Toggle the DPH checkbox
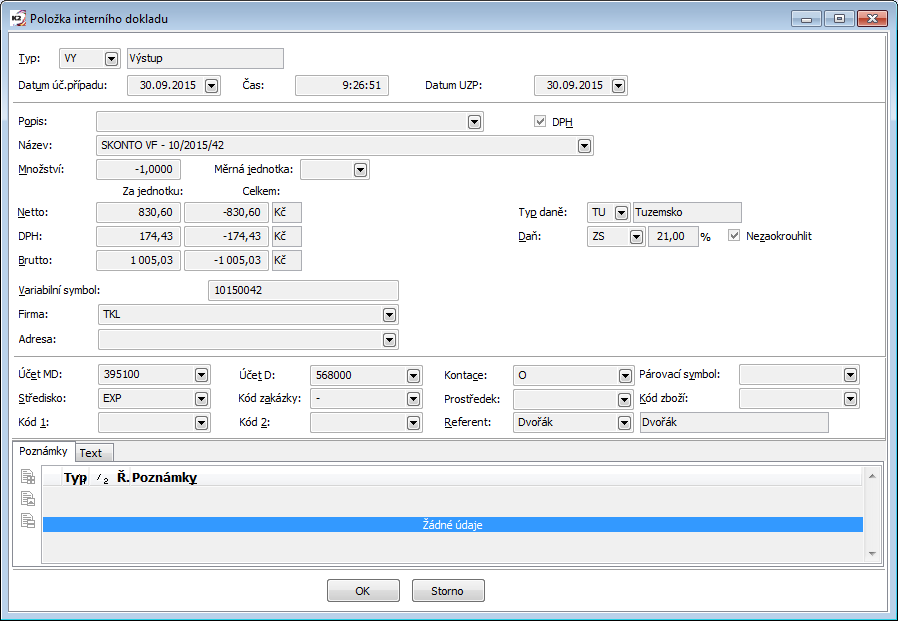898x621 pixels. coord(539,121)
